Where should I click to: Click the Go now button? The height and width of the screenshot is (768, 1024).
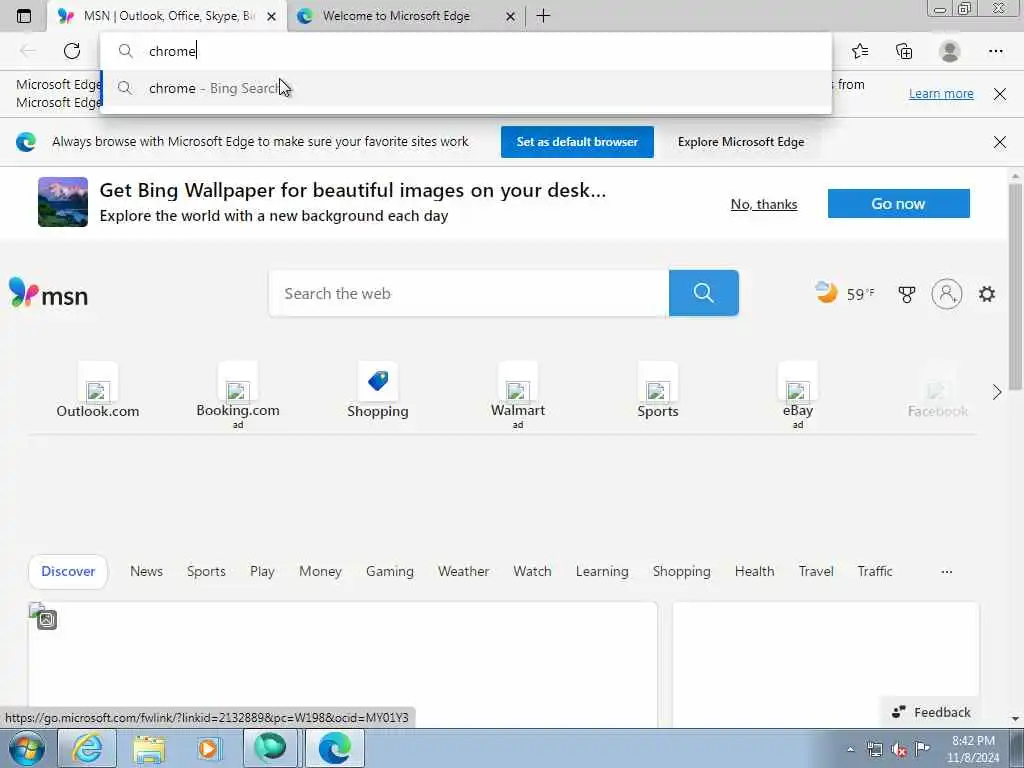point(899,204)
